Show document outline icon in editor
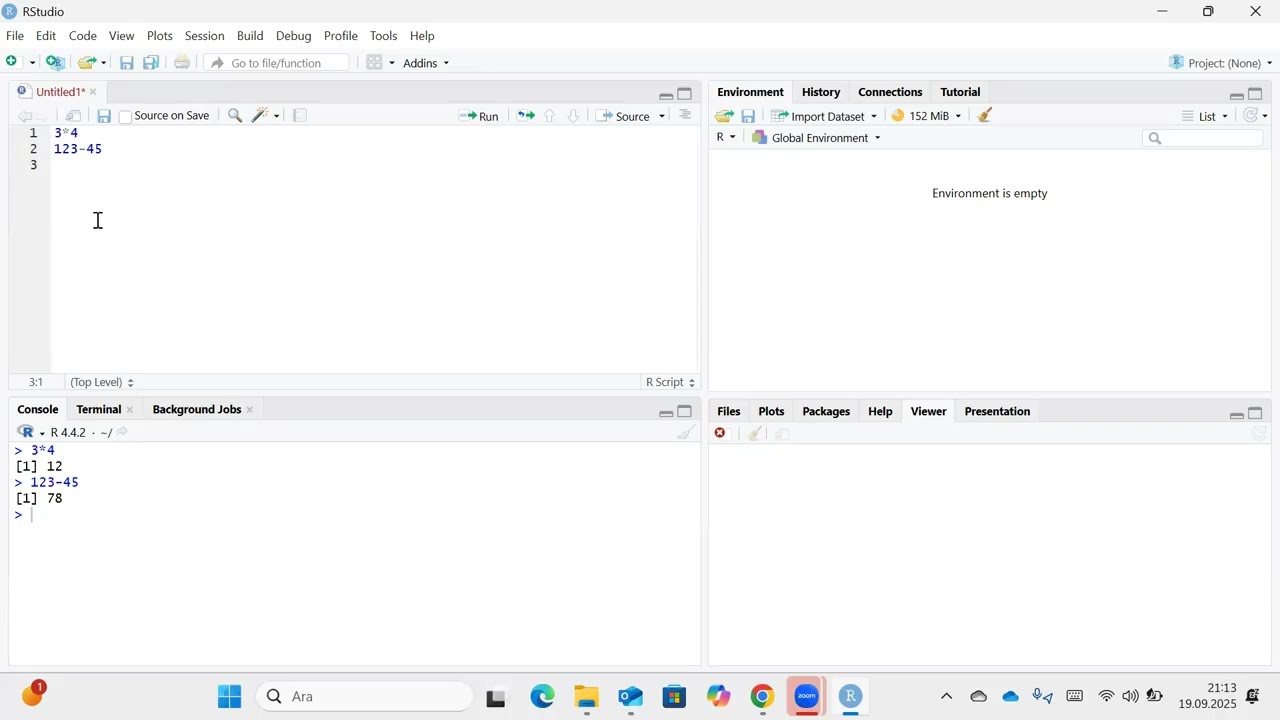Image resolution: width=1280 pixels, height=720 pixels. coord(685,115)
